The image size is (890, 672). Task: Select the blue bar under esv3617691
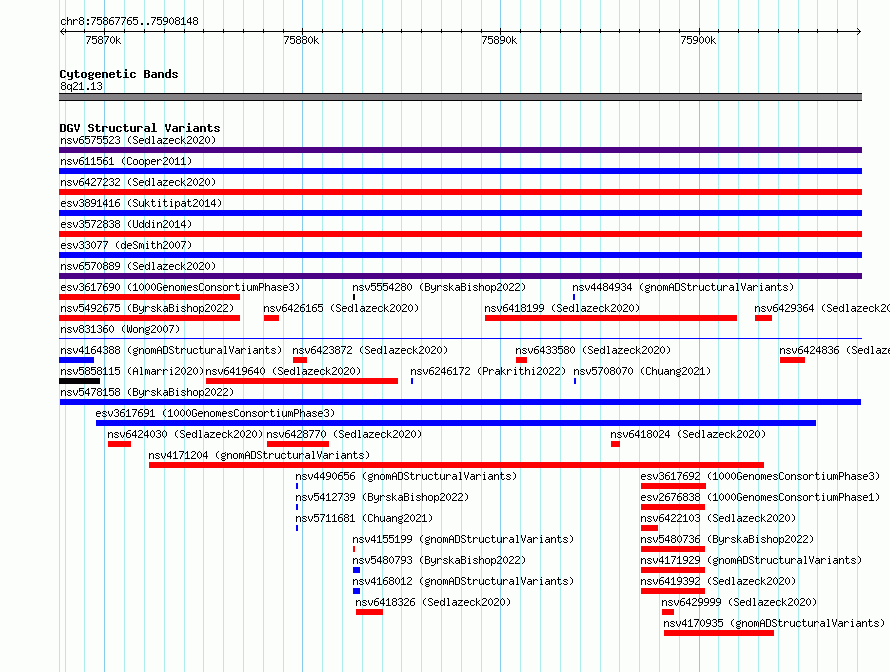click(x=456, y=423)
